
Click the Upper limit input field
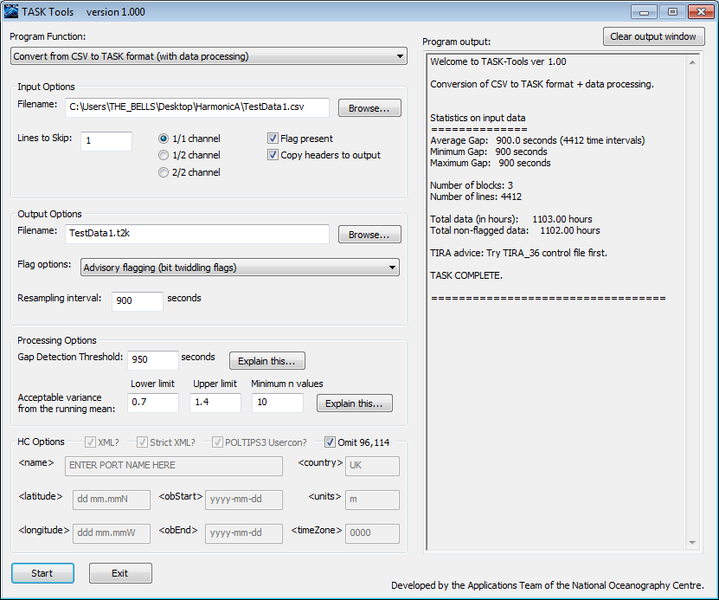pyautogui.click(x=215, y=403)
